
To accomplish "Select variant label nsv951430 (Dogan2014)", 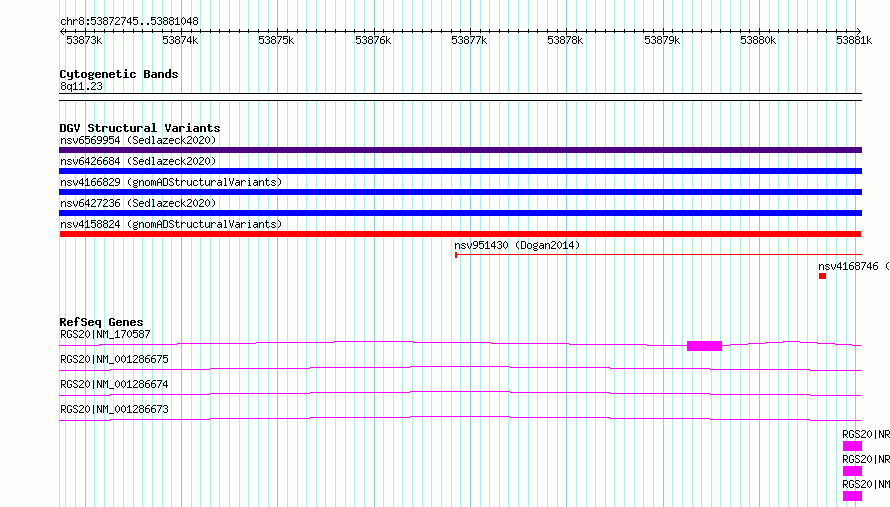I will point(517,245).
